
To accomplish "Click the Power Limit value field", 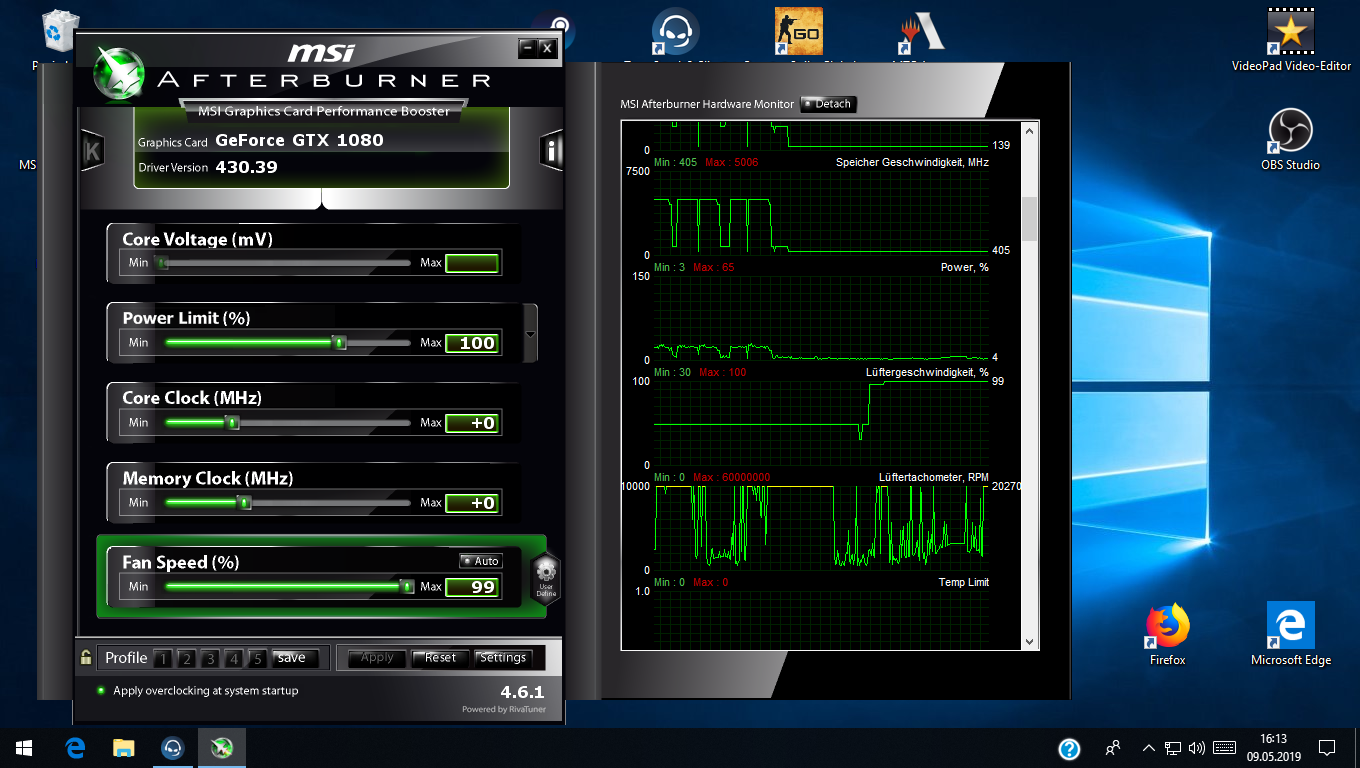I will [472, 343].
